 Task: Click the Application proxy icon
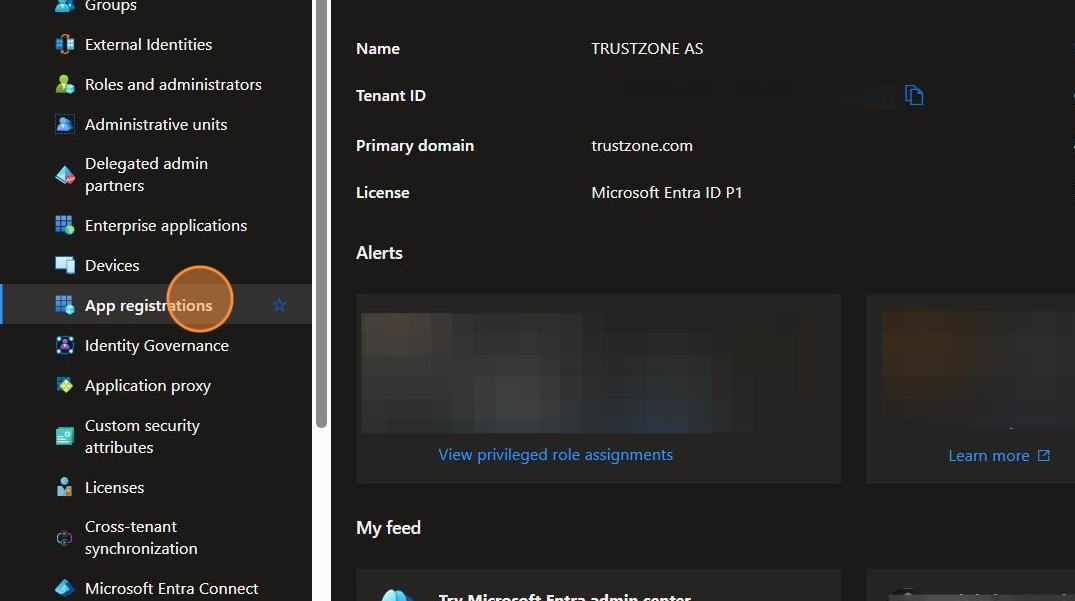pos(64,385)
